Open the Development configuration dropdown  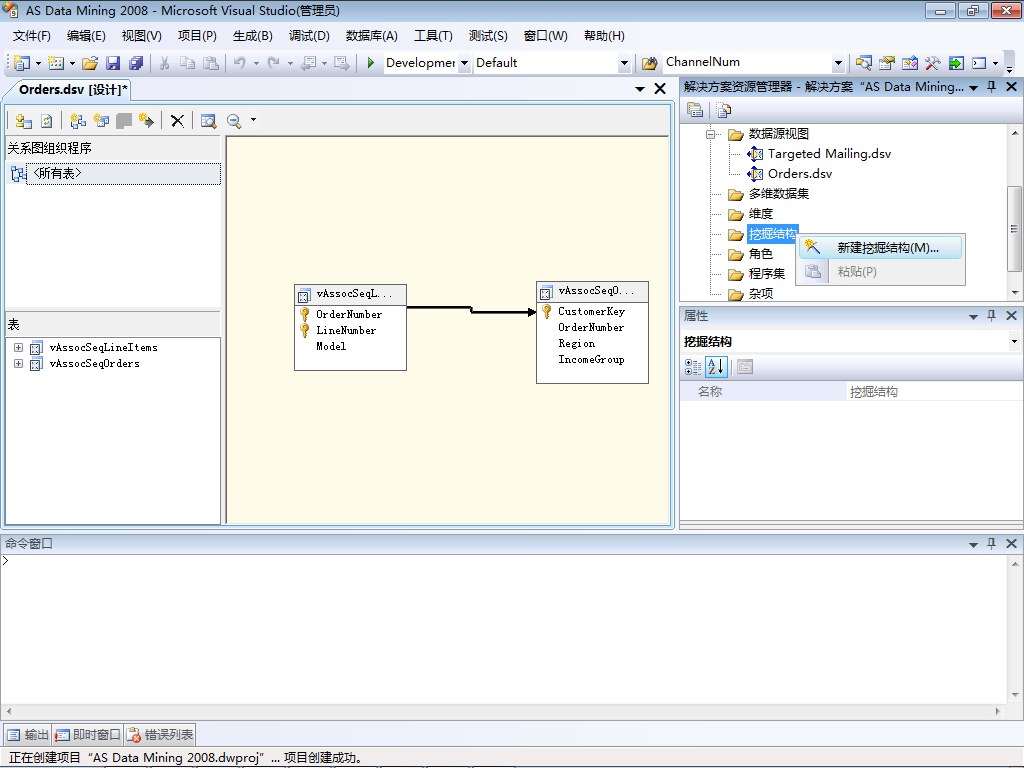coord(464,63)
